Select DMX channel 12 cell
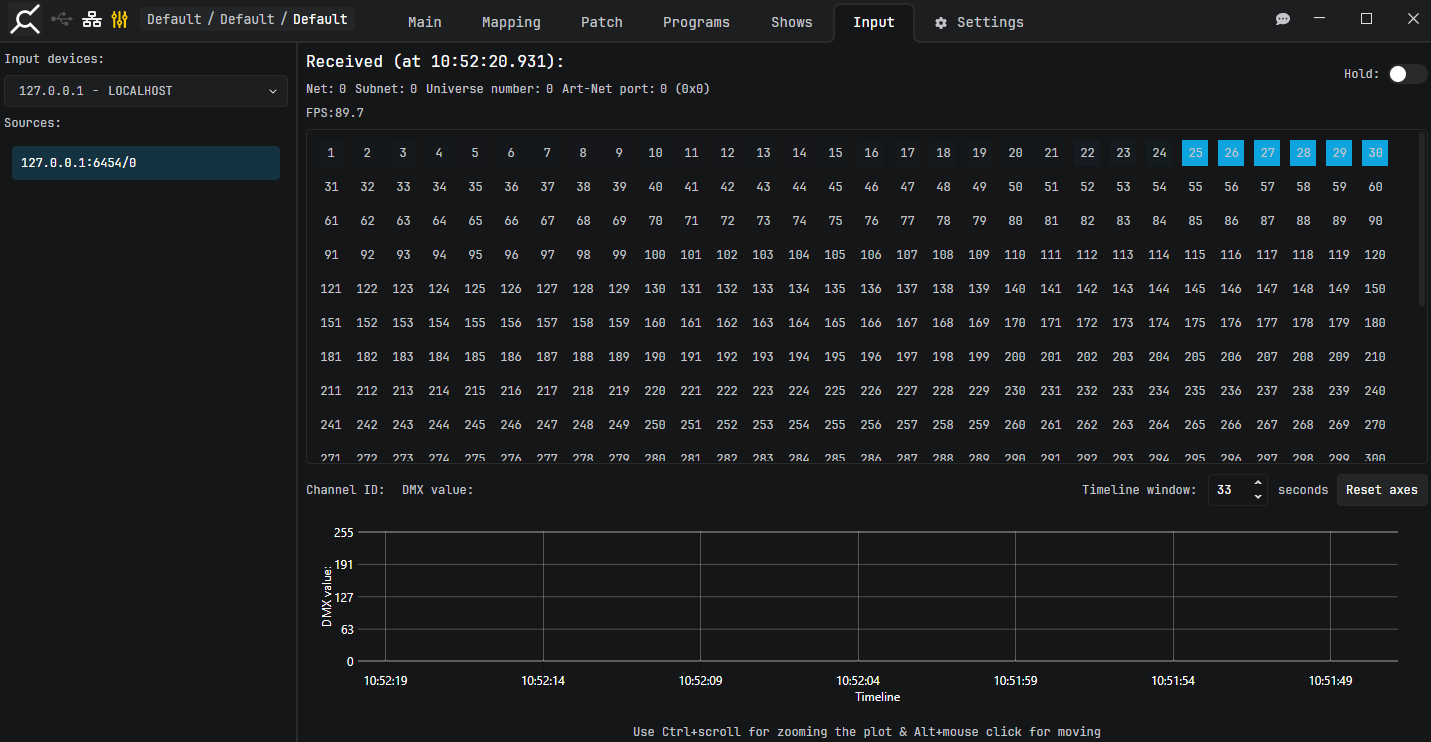Viewport: 1431px width, 742px height. coord(727,153)
